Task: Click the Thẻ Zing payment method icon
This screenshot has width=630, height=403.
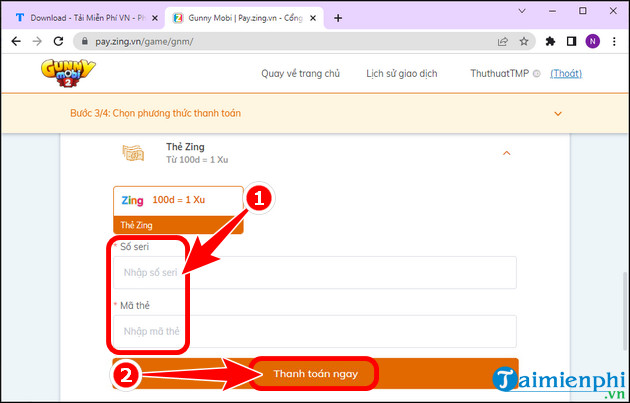Action: coord(133,153)
